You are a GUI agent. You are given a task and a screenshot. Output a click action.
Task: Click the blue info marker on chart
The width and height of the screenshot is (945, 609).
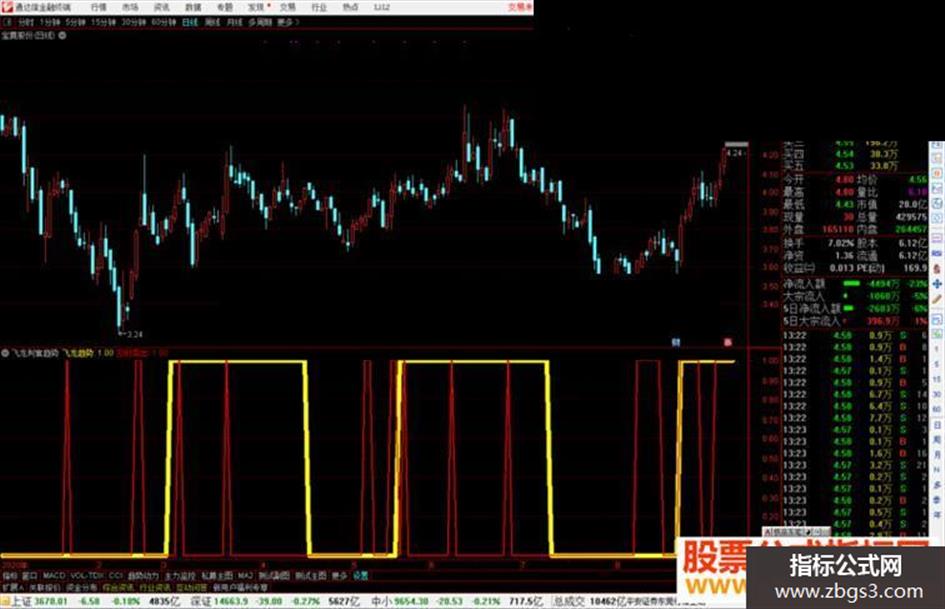(676, 342)
